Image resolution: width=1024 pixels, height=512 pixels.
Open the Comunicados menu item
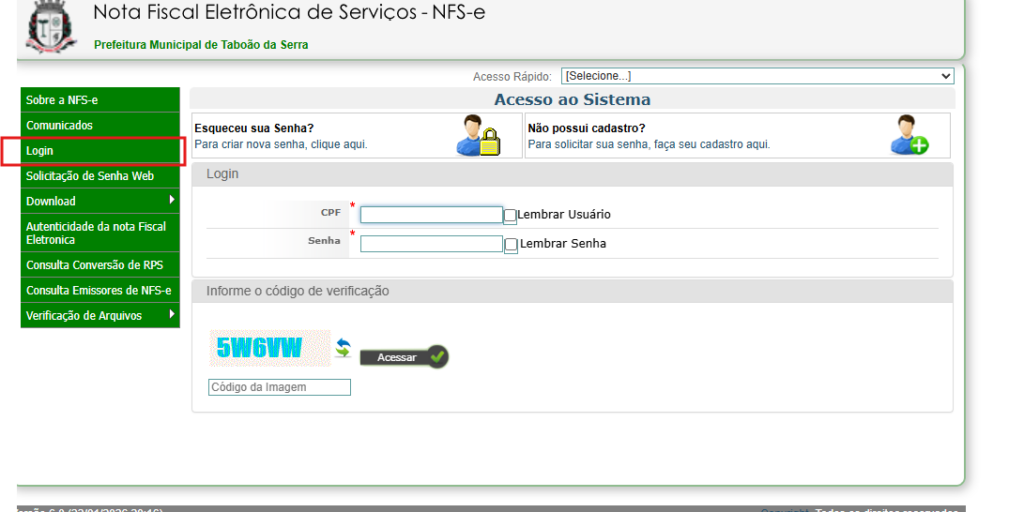59,125
